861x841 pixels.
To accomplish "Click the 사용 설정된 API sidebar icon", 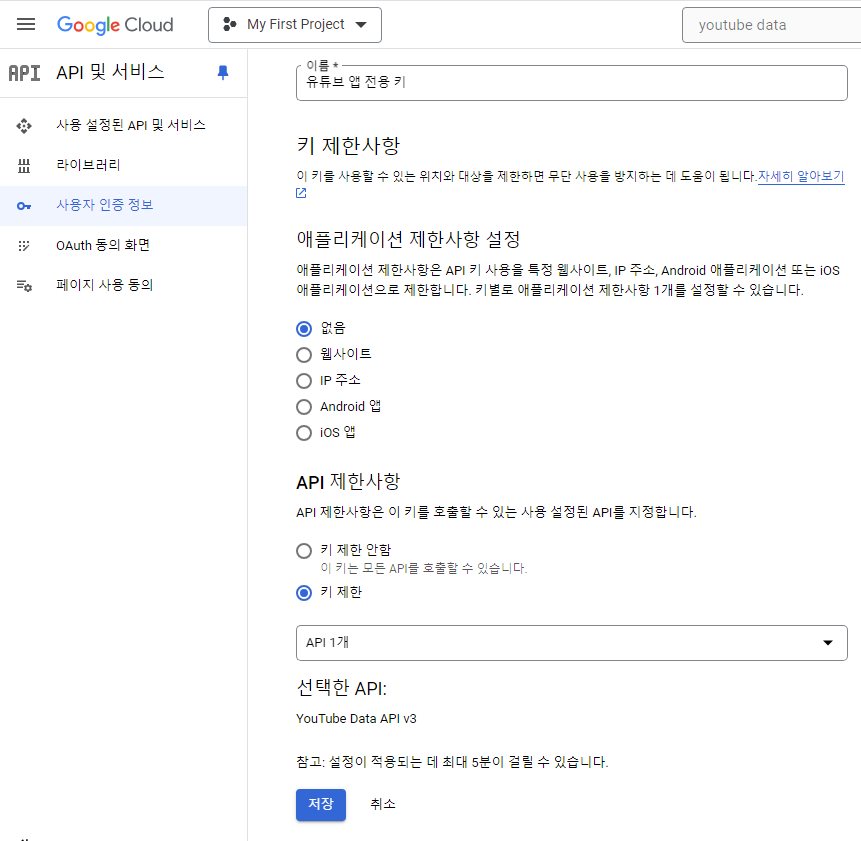I will pyautogui.click(x=24, y=126).
